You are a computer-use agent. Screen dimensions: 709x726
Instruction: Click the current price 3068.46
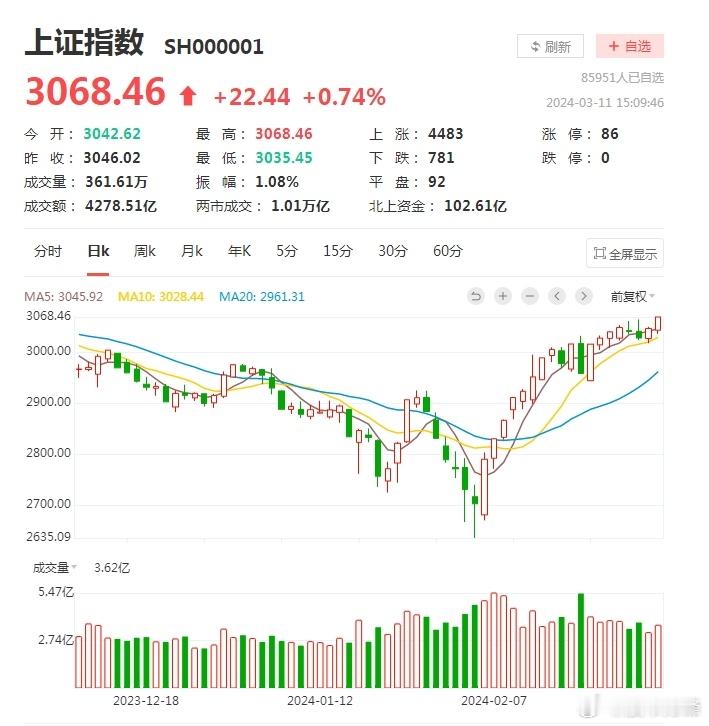pyautogui.click(x=95, y=92)
